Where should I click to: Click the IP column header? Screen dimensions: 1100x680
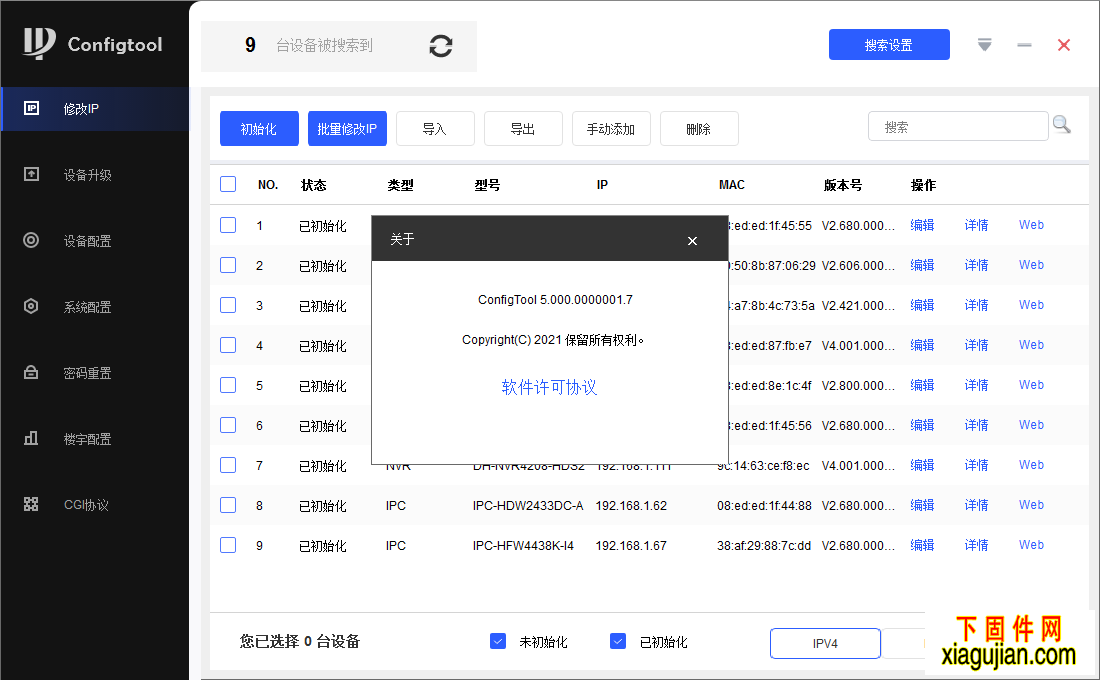602,185
